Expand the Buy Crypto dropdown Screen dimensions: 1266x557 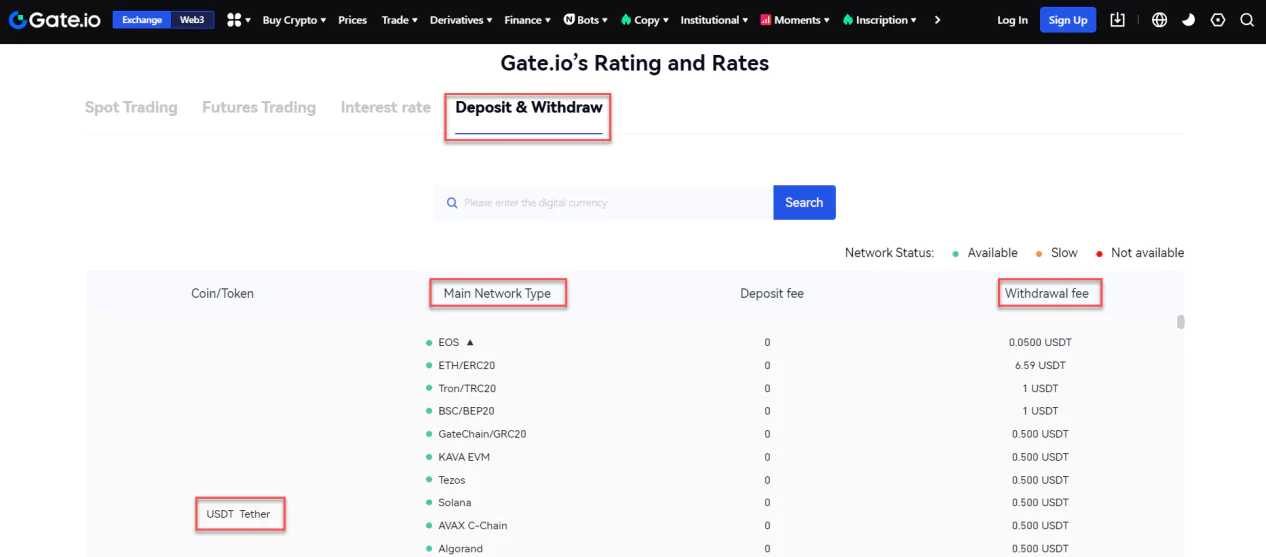(x=294, y=20)
